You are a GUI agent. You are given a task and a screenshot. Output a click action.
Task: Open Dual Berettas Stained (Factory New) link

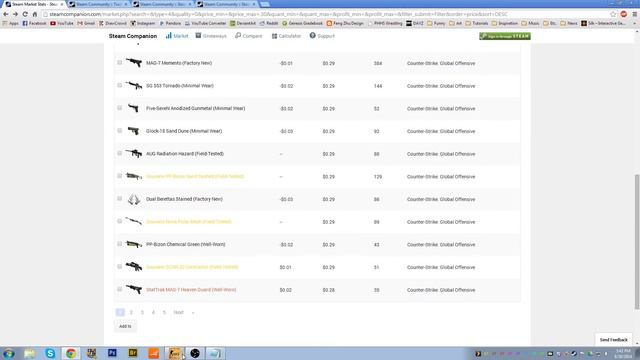tap(184, 199)
